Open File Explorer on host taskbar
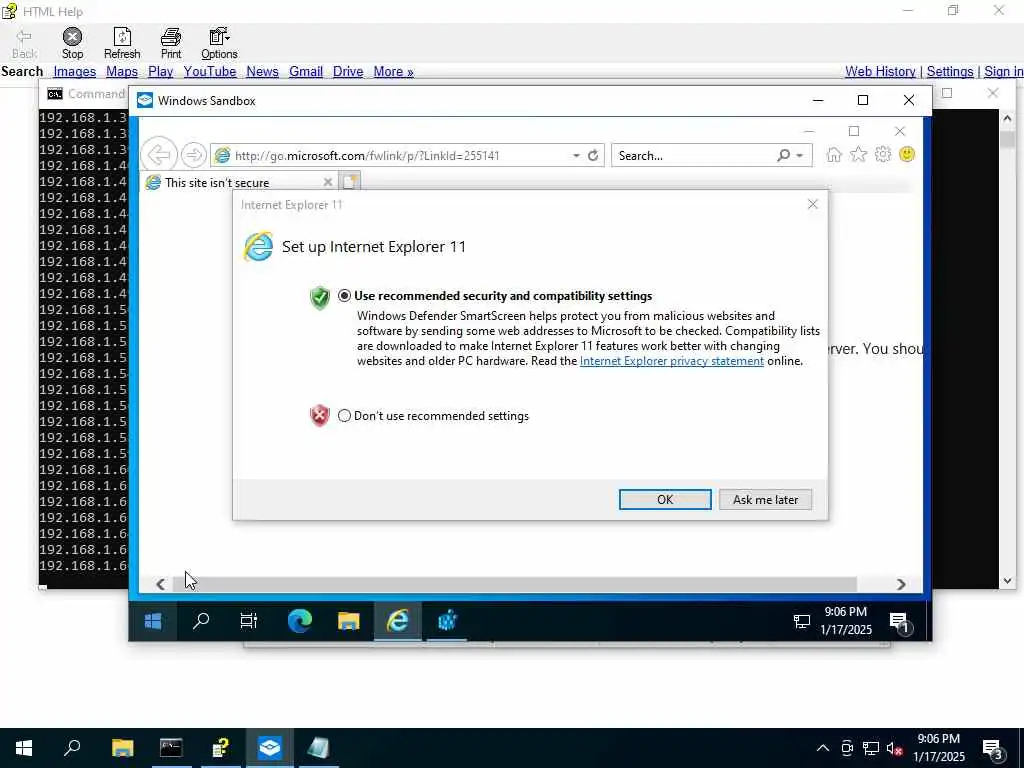This screenshot has width=1024, height=768. [122, 747]
